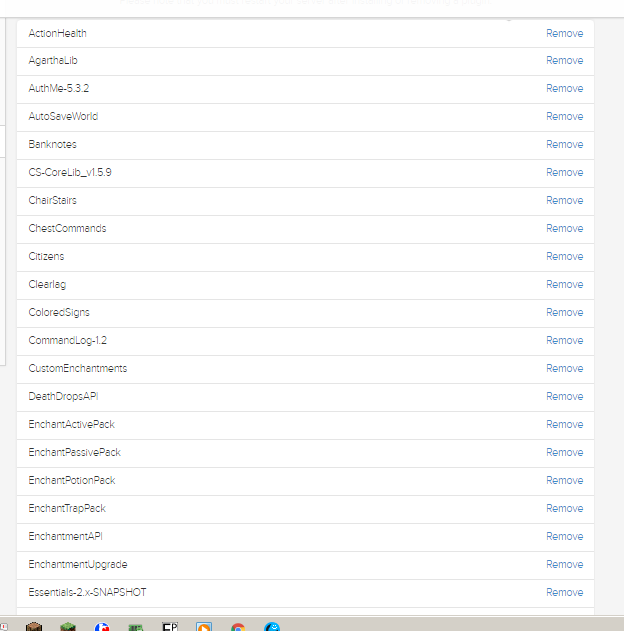Remove the AgarthaLib plugin

point(564,60)
